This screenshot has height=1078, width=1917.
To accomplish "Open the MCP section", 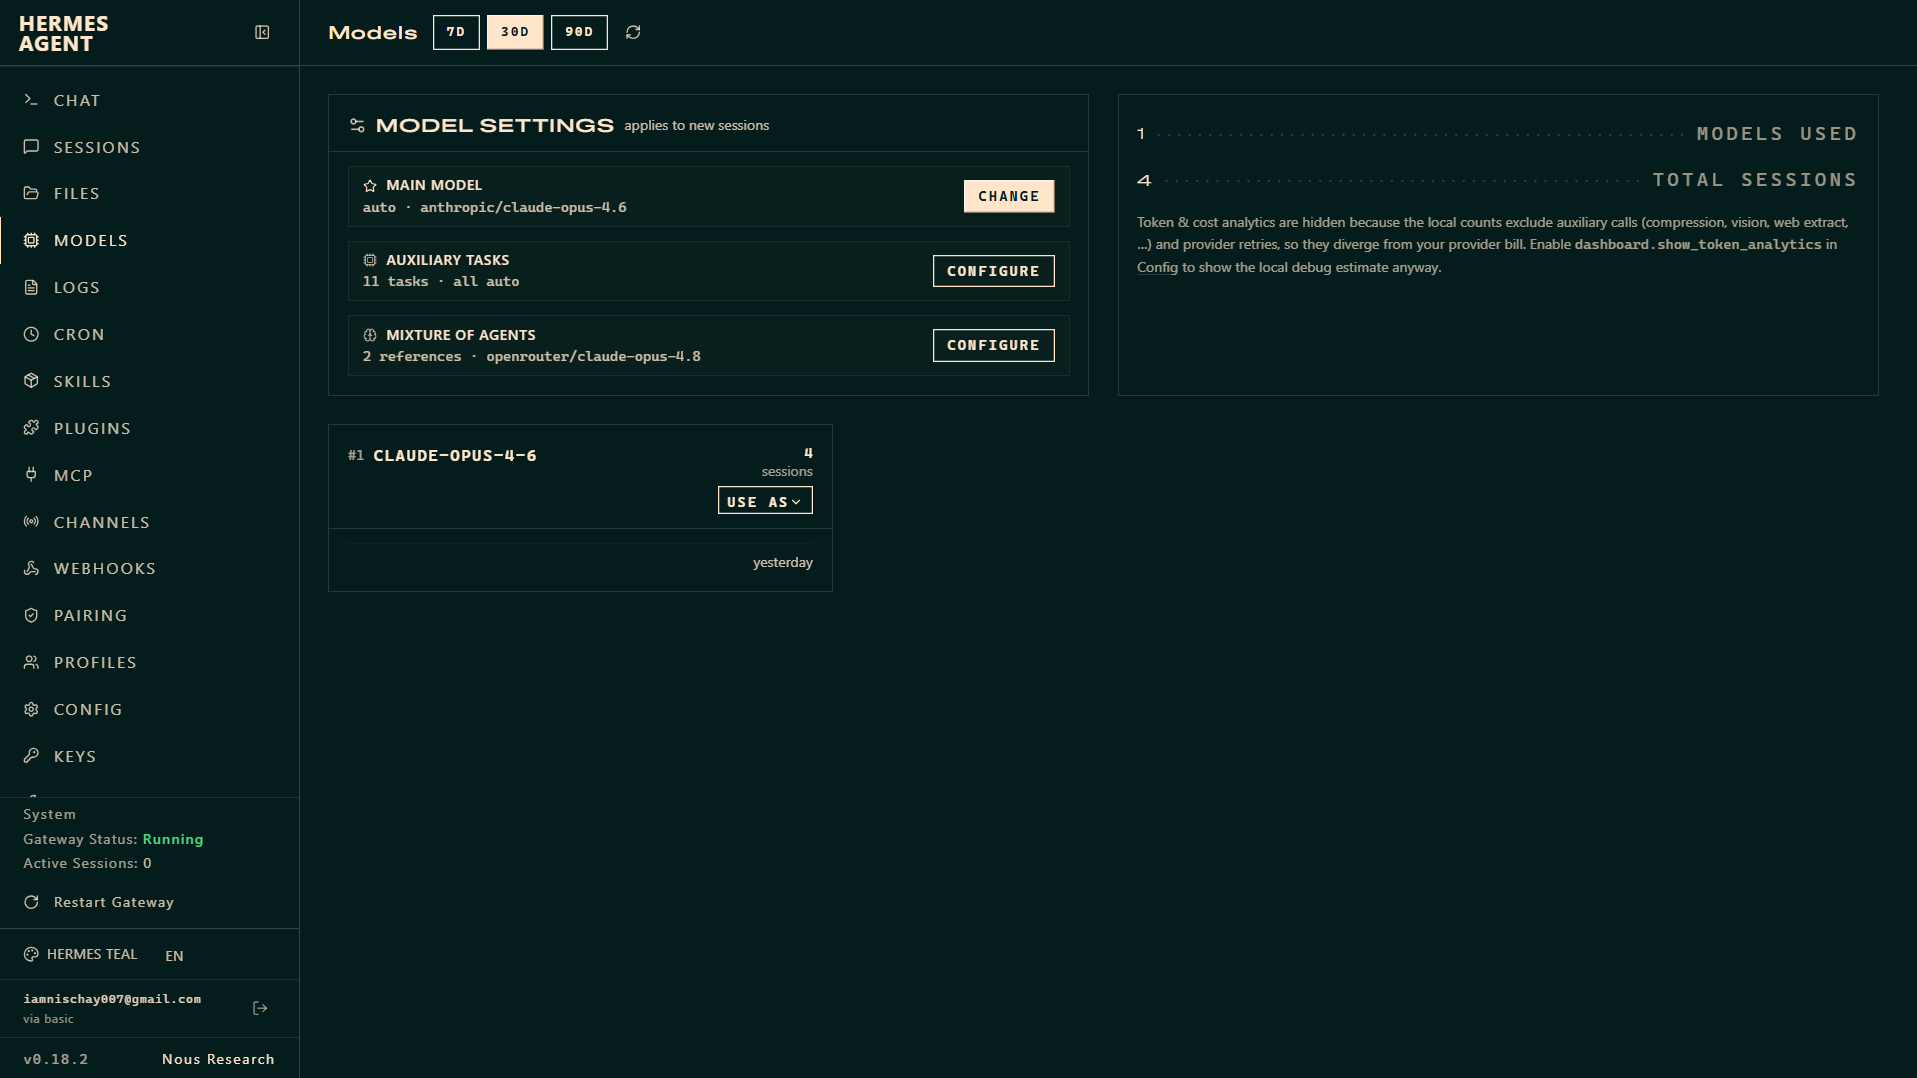I will [x=150, y=475].
